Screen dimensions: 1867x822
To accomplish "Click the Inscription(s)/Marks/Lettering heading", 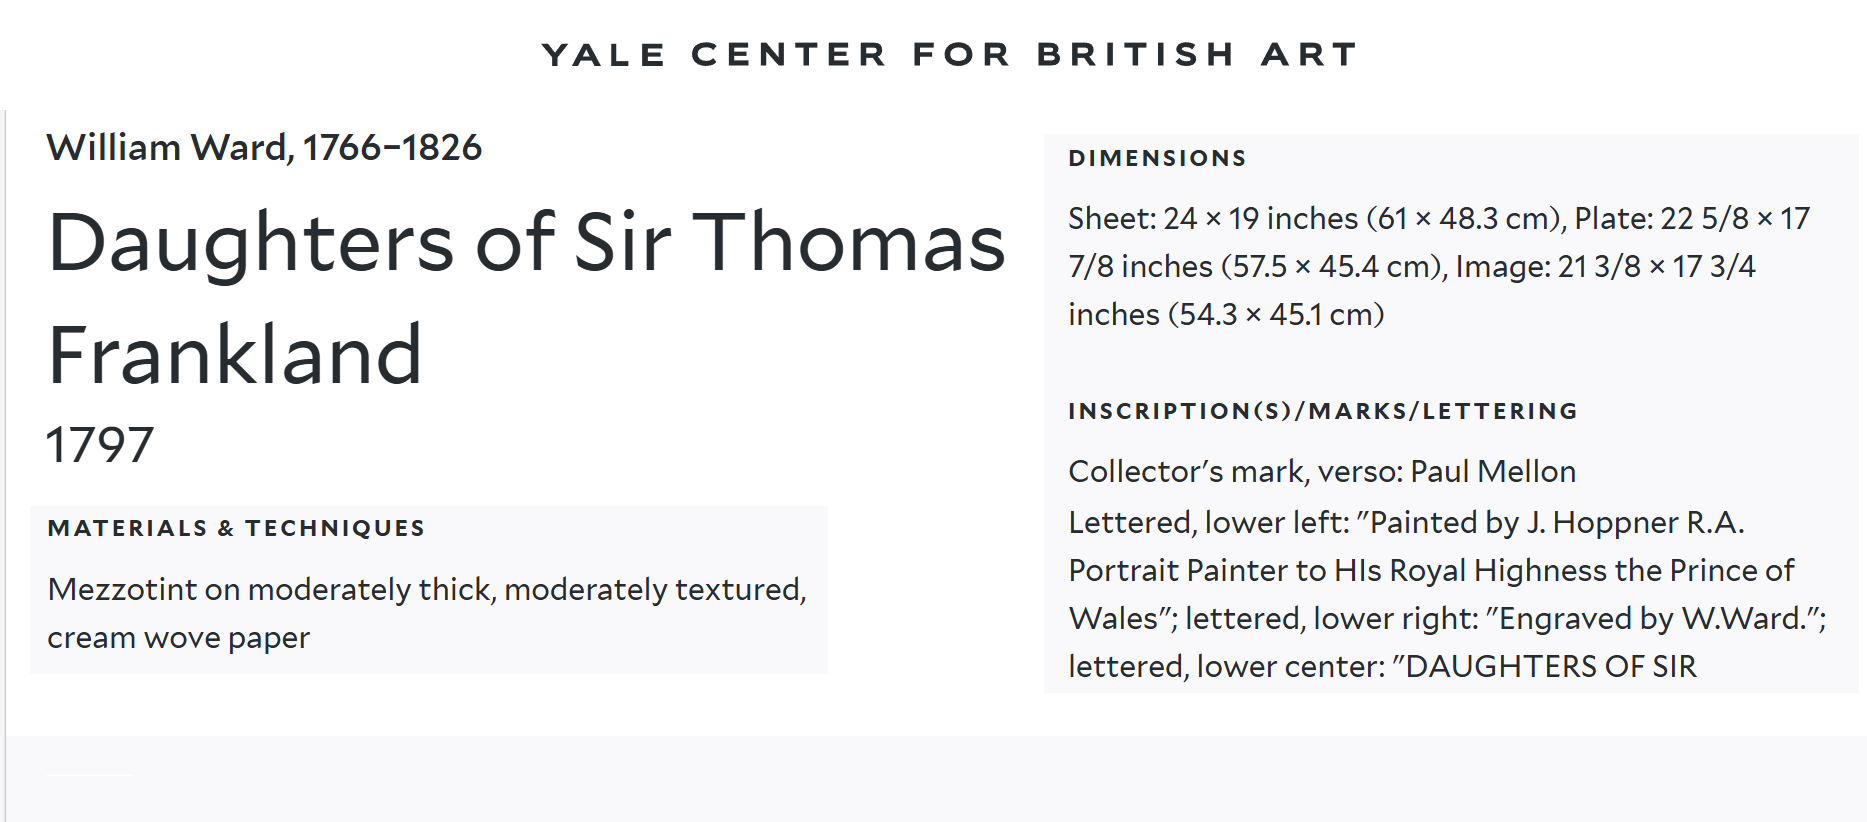I will tap(1322, 411).
